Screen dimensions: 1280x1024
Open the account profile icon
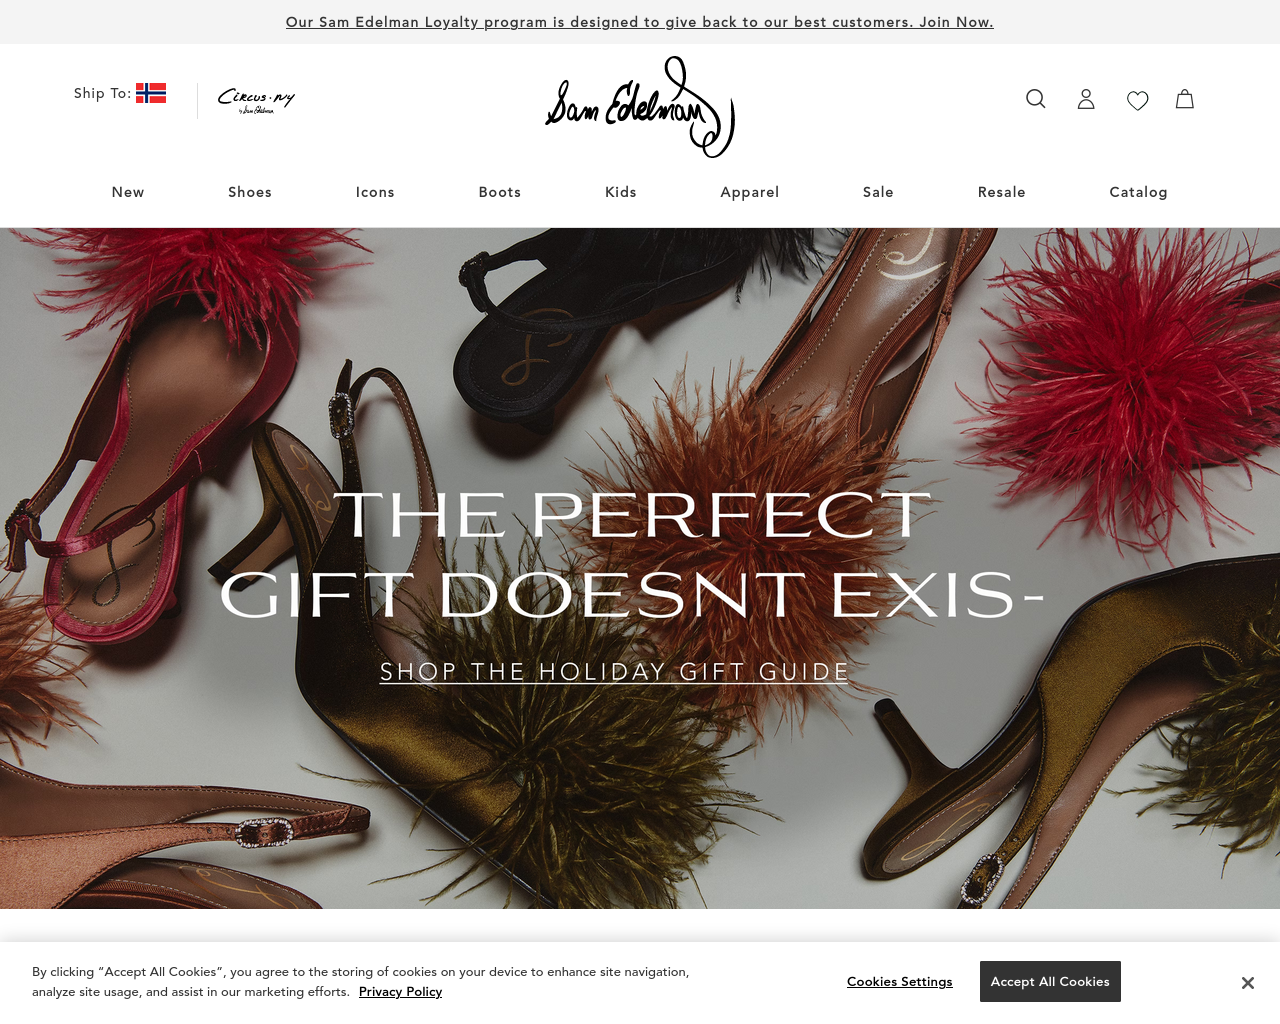coord(1086,99)
